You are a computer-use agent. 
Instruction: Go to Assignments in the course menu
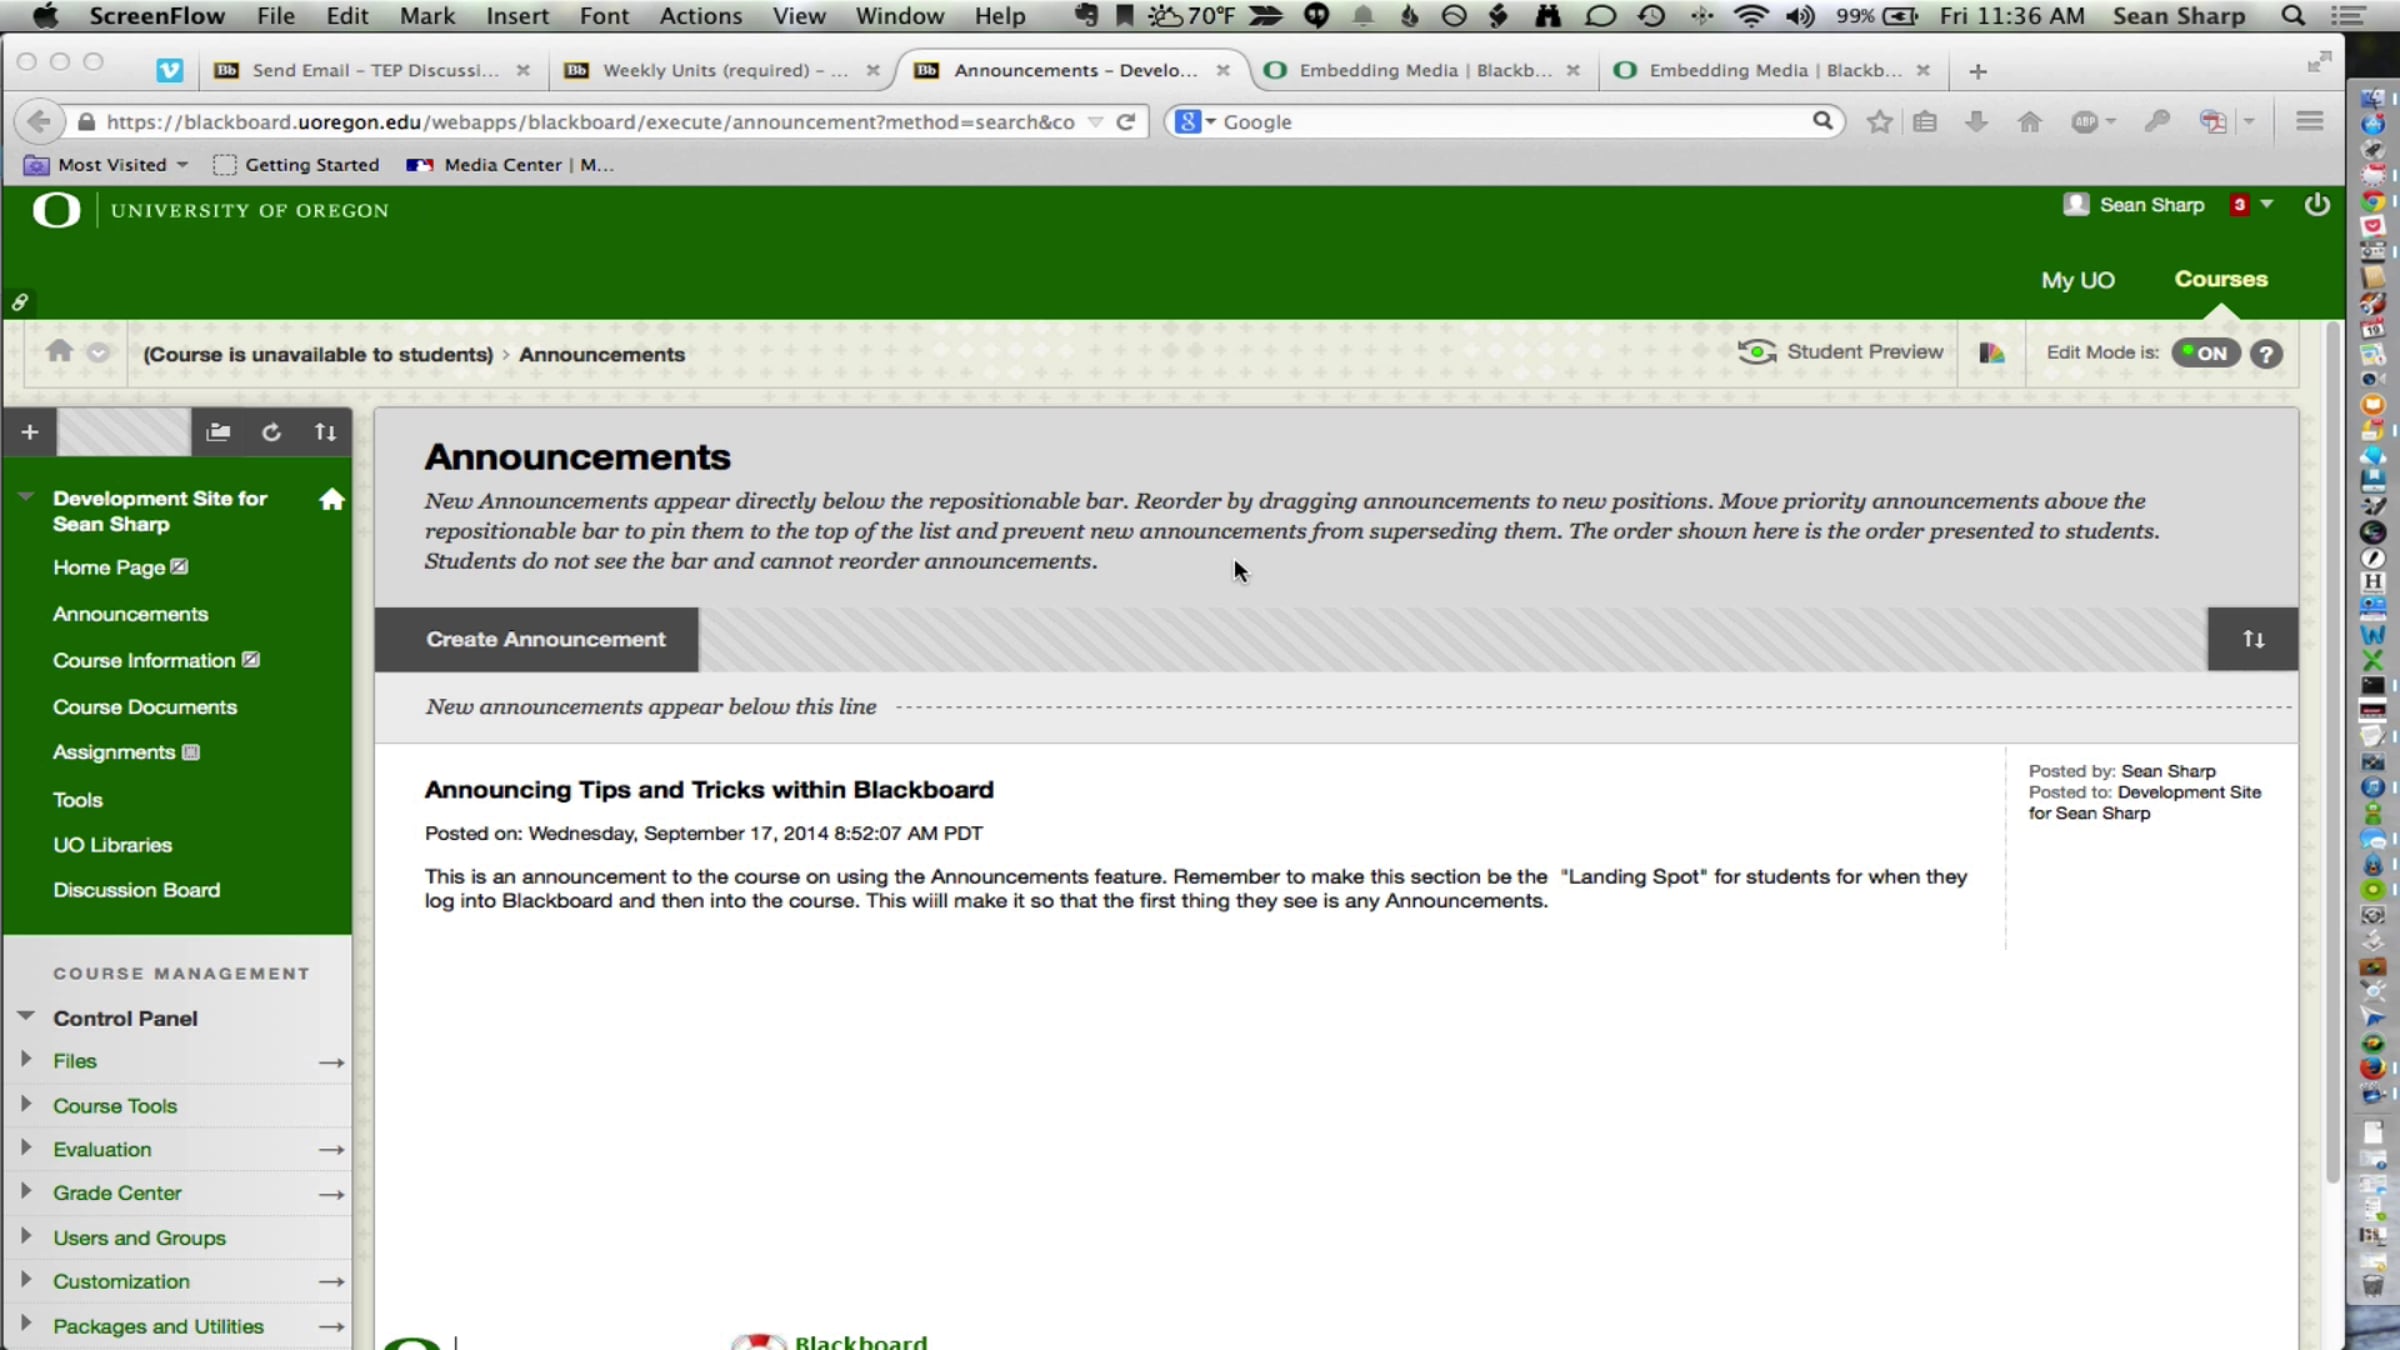[x=114, y=752]
